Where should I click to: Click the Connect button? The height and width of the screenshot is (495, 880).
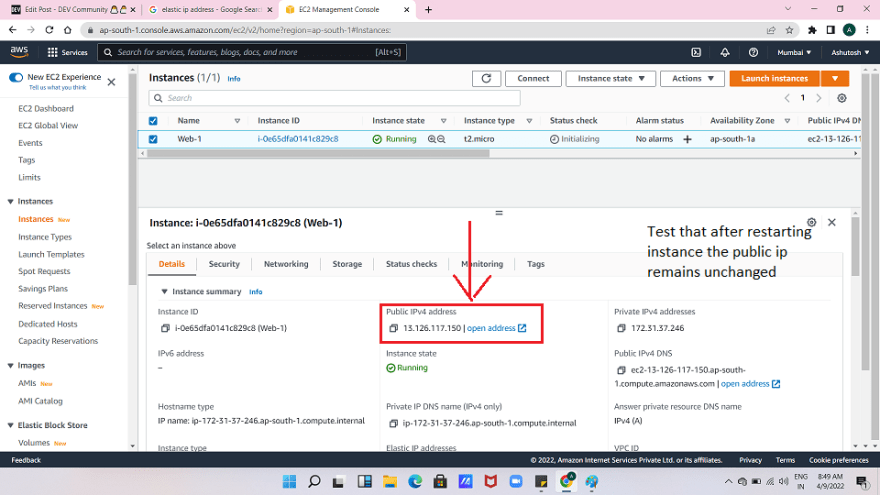pos(533,79)
